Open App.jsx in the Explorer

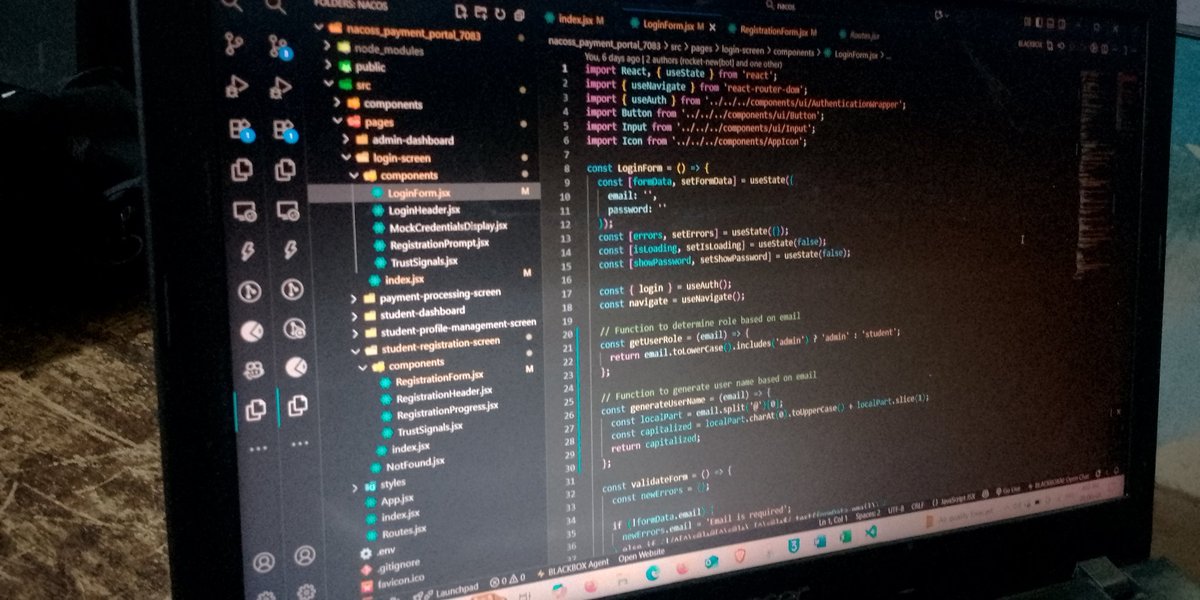click(x=397, y=499)
